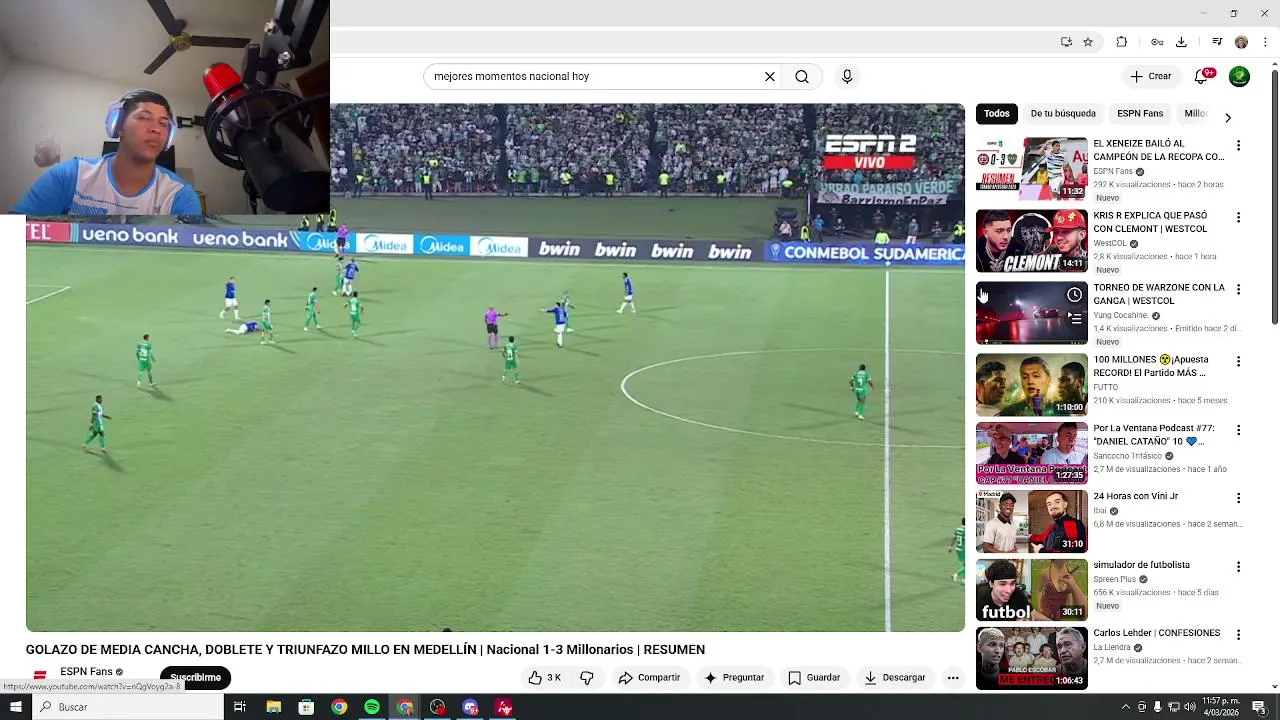Open options menu for TORNEO DE WARZONE video
This screenshot has height=720, width=1280.
[1238, 289]
